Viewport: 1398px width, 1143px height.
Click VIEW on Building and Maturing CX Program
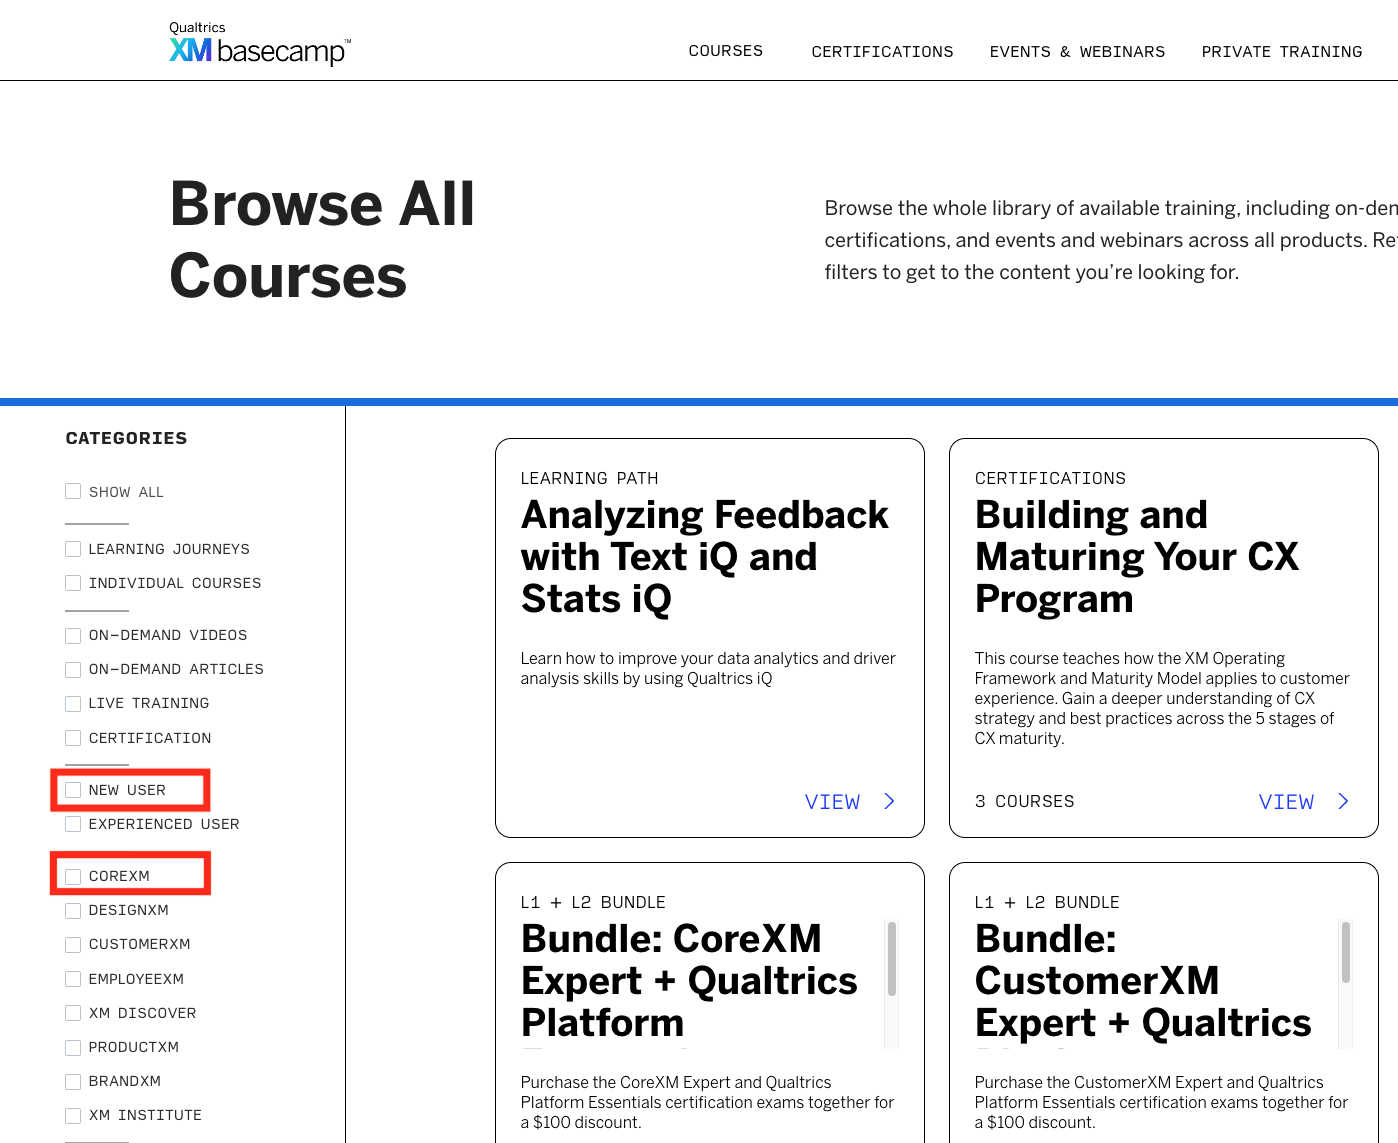pos(1286,802)
